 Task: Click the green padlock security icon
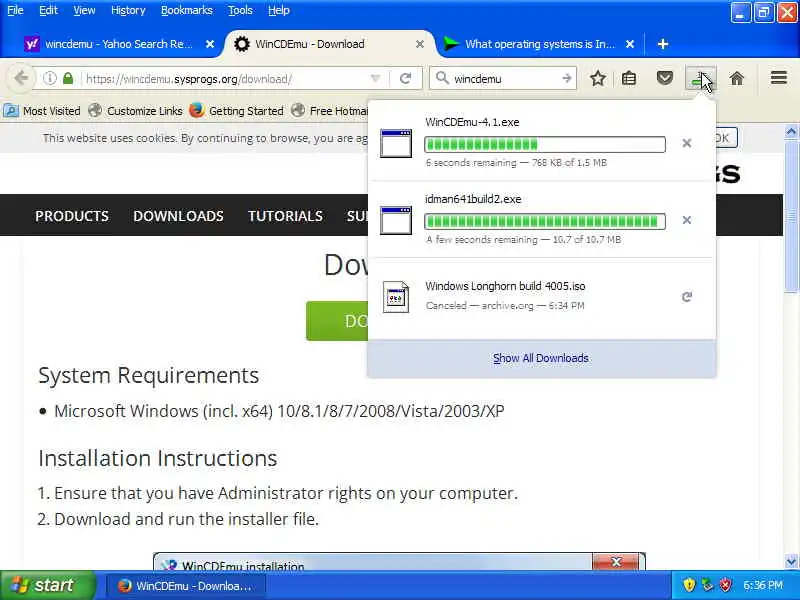point(68,79)
